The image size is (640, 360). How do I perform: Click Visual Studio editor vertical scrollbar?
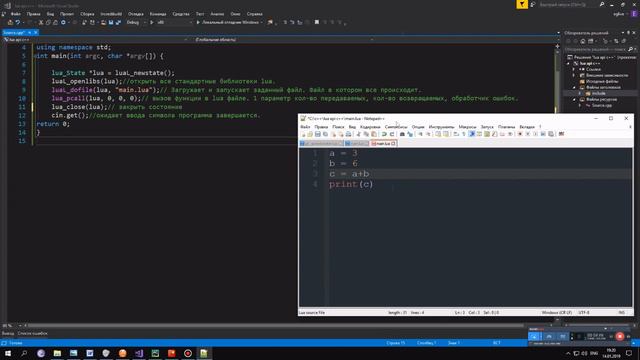click(x=558, y=82)
